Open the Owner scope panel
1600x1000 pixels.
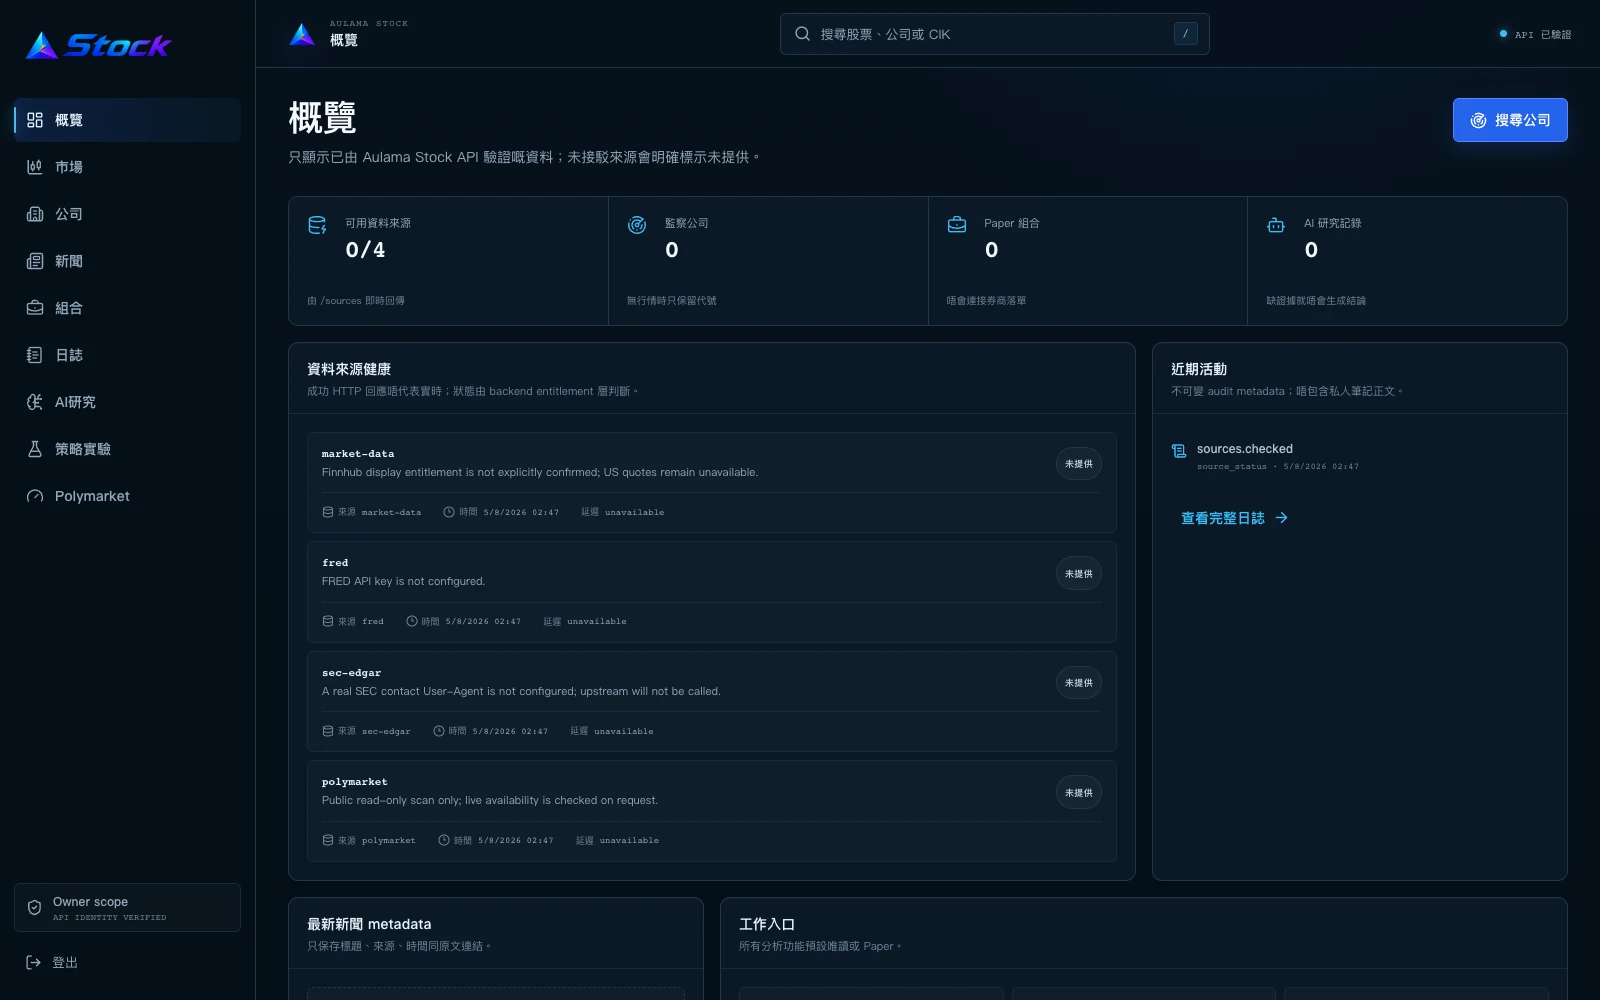127,908
